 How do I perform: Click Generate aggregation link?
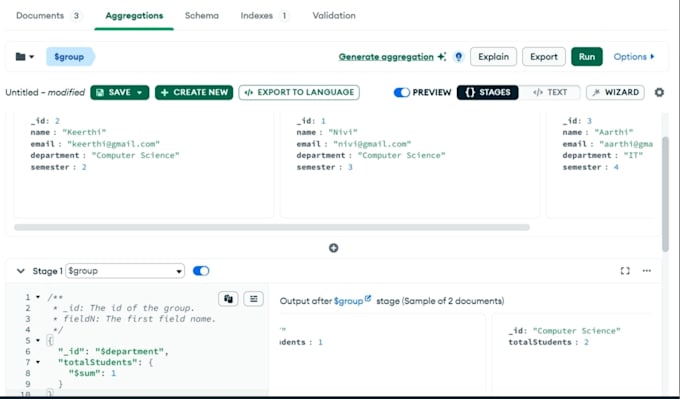pyautogui.click(x=386, y=57)
